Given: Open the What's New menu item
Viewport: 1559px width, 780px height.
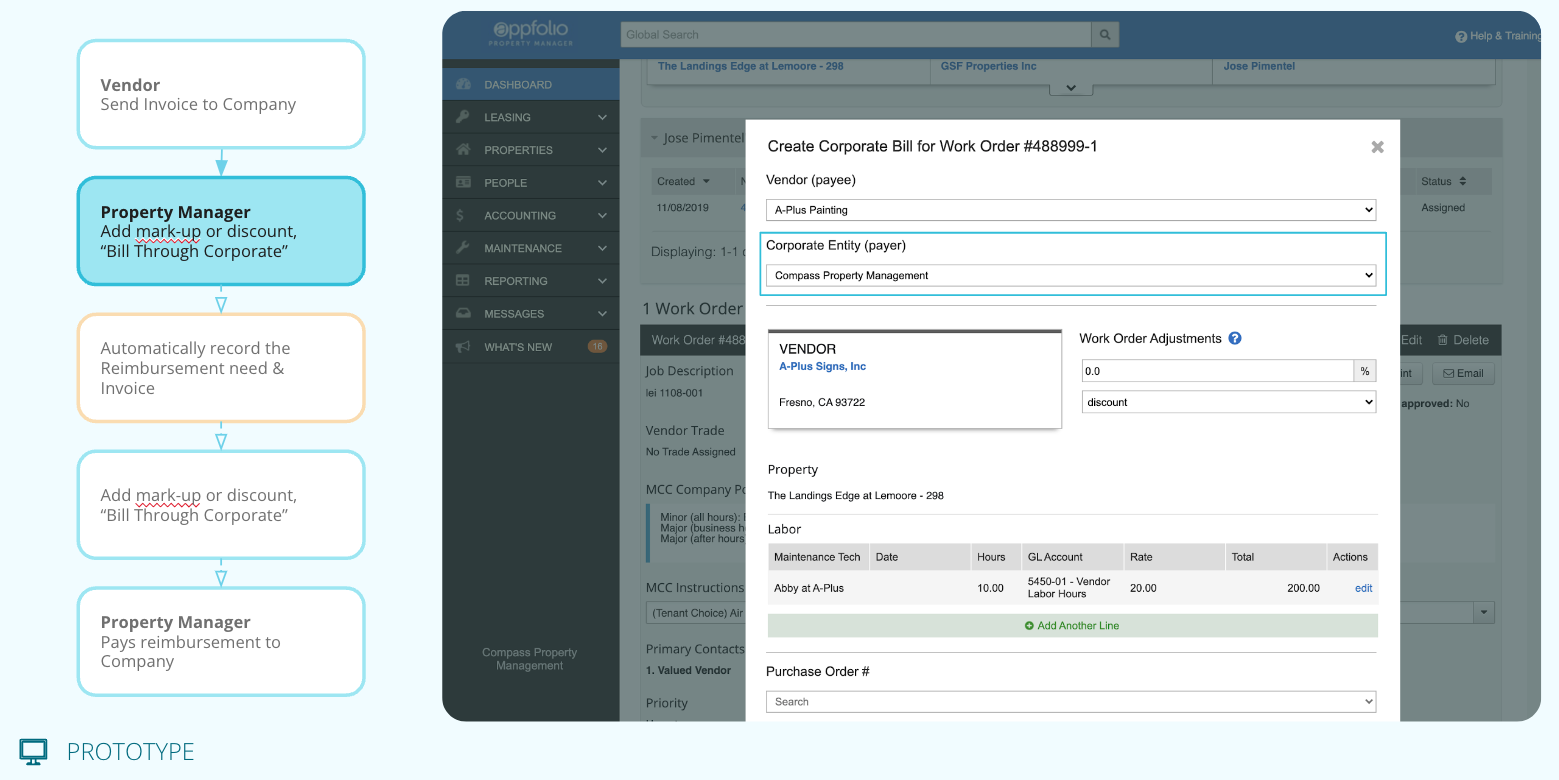Looking at the screenshot, I should click(x=531, y=347).
